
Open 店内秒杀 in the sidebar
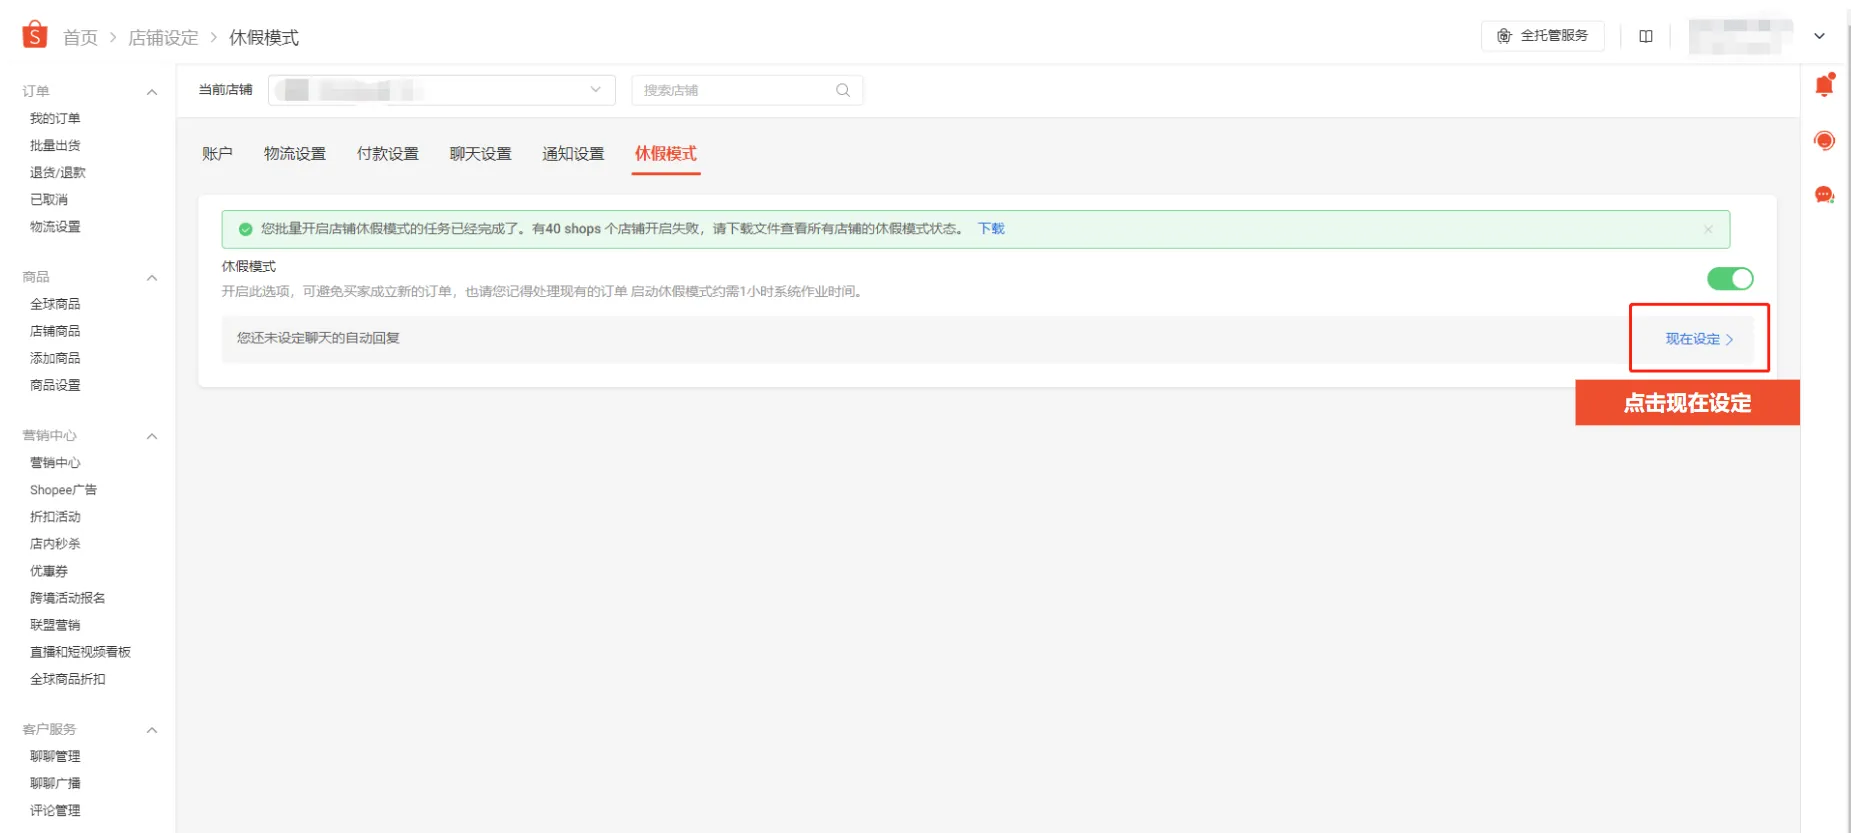click(x=55, y=544)
